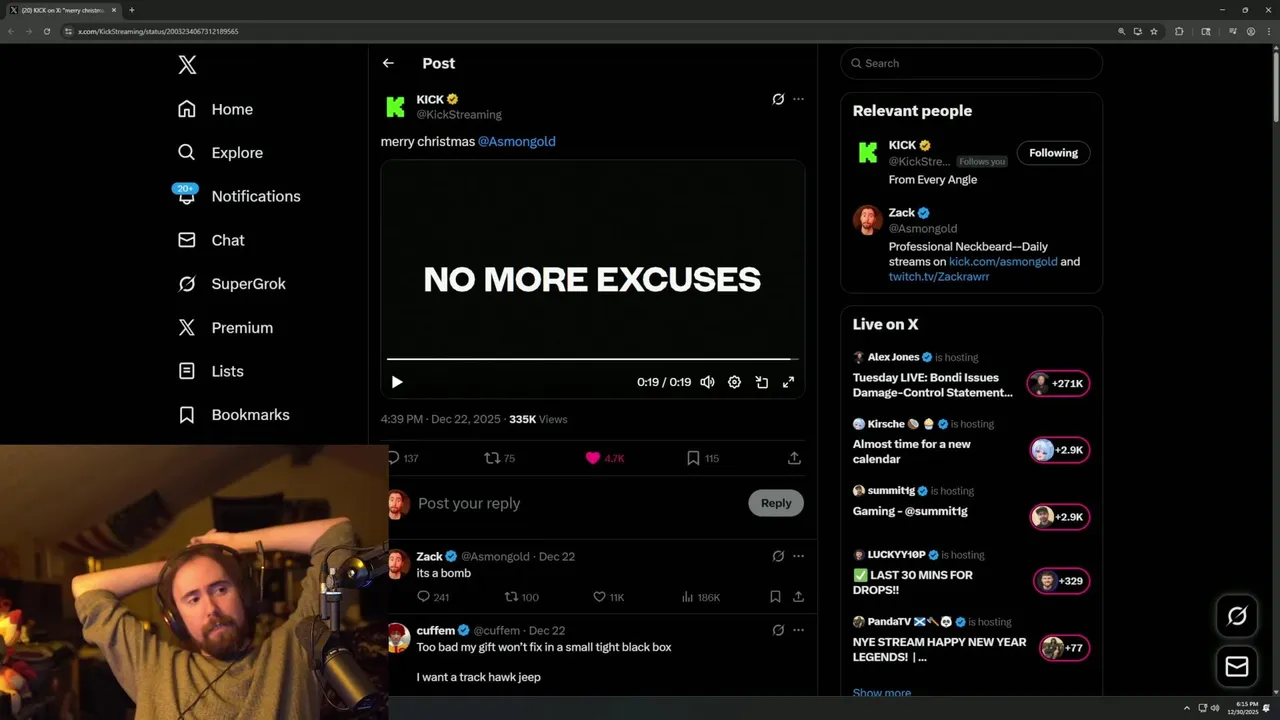Share Zack's "its a bomb" reply

point(798,597)
